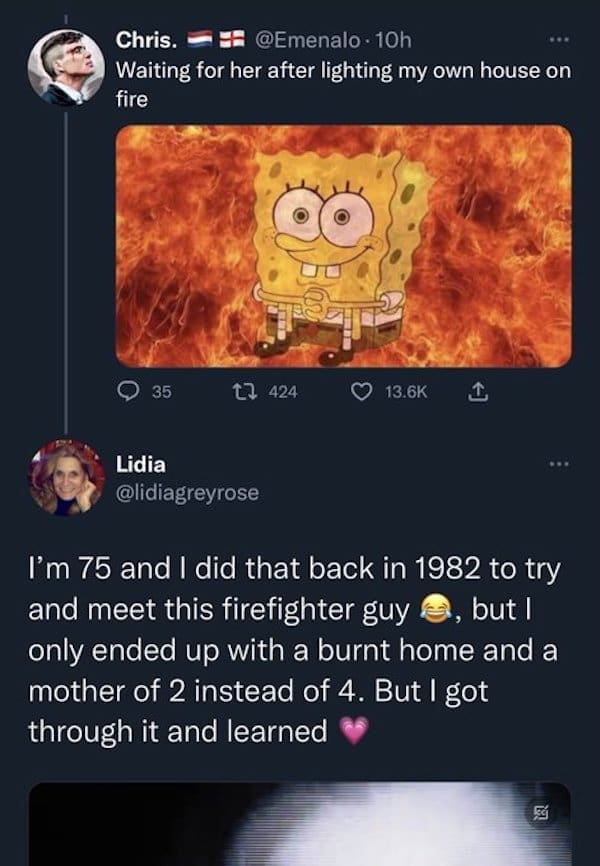The image size is (600, 866).
Task: Enlarge the SpongeBob in flames image
Action: pos(344,246)
